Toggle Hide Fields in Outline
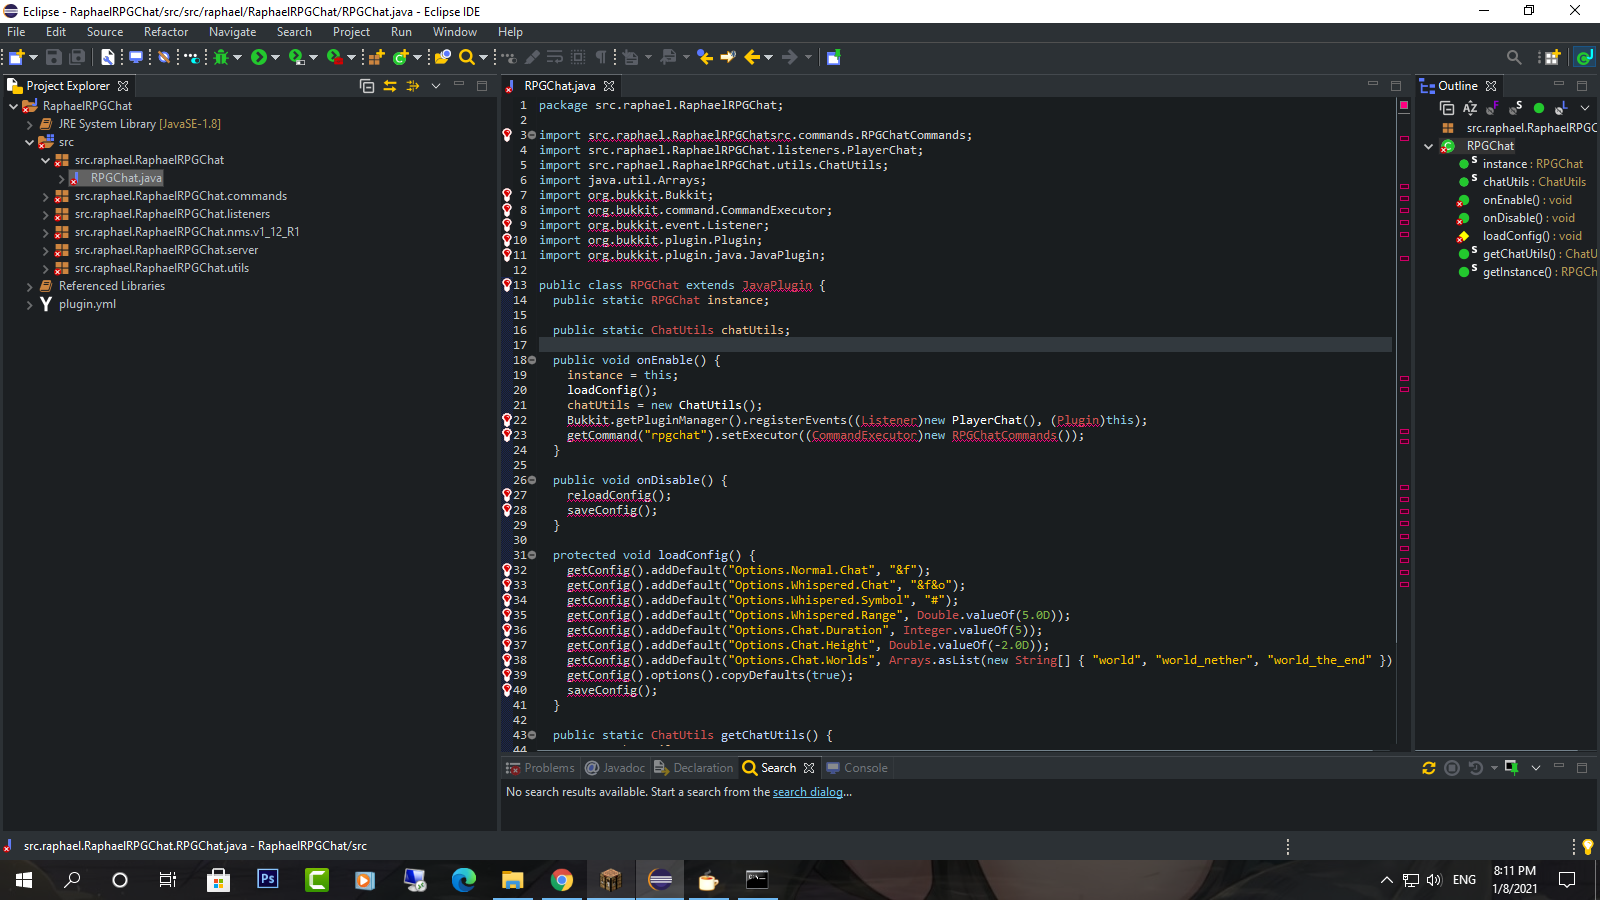 coord(1492,108)
